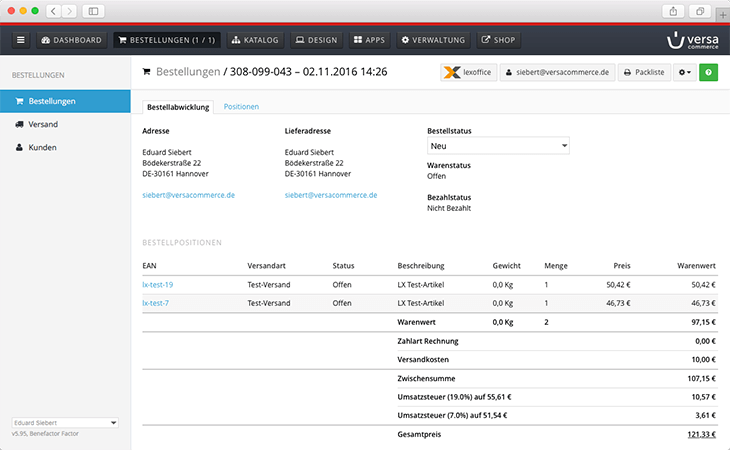Open the Eduard Siebert user selector
Viewport: 730px width, 450px height.
(65, 423)
